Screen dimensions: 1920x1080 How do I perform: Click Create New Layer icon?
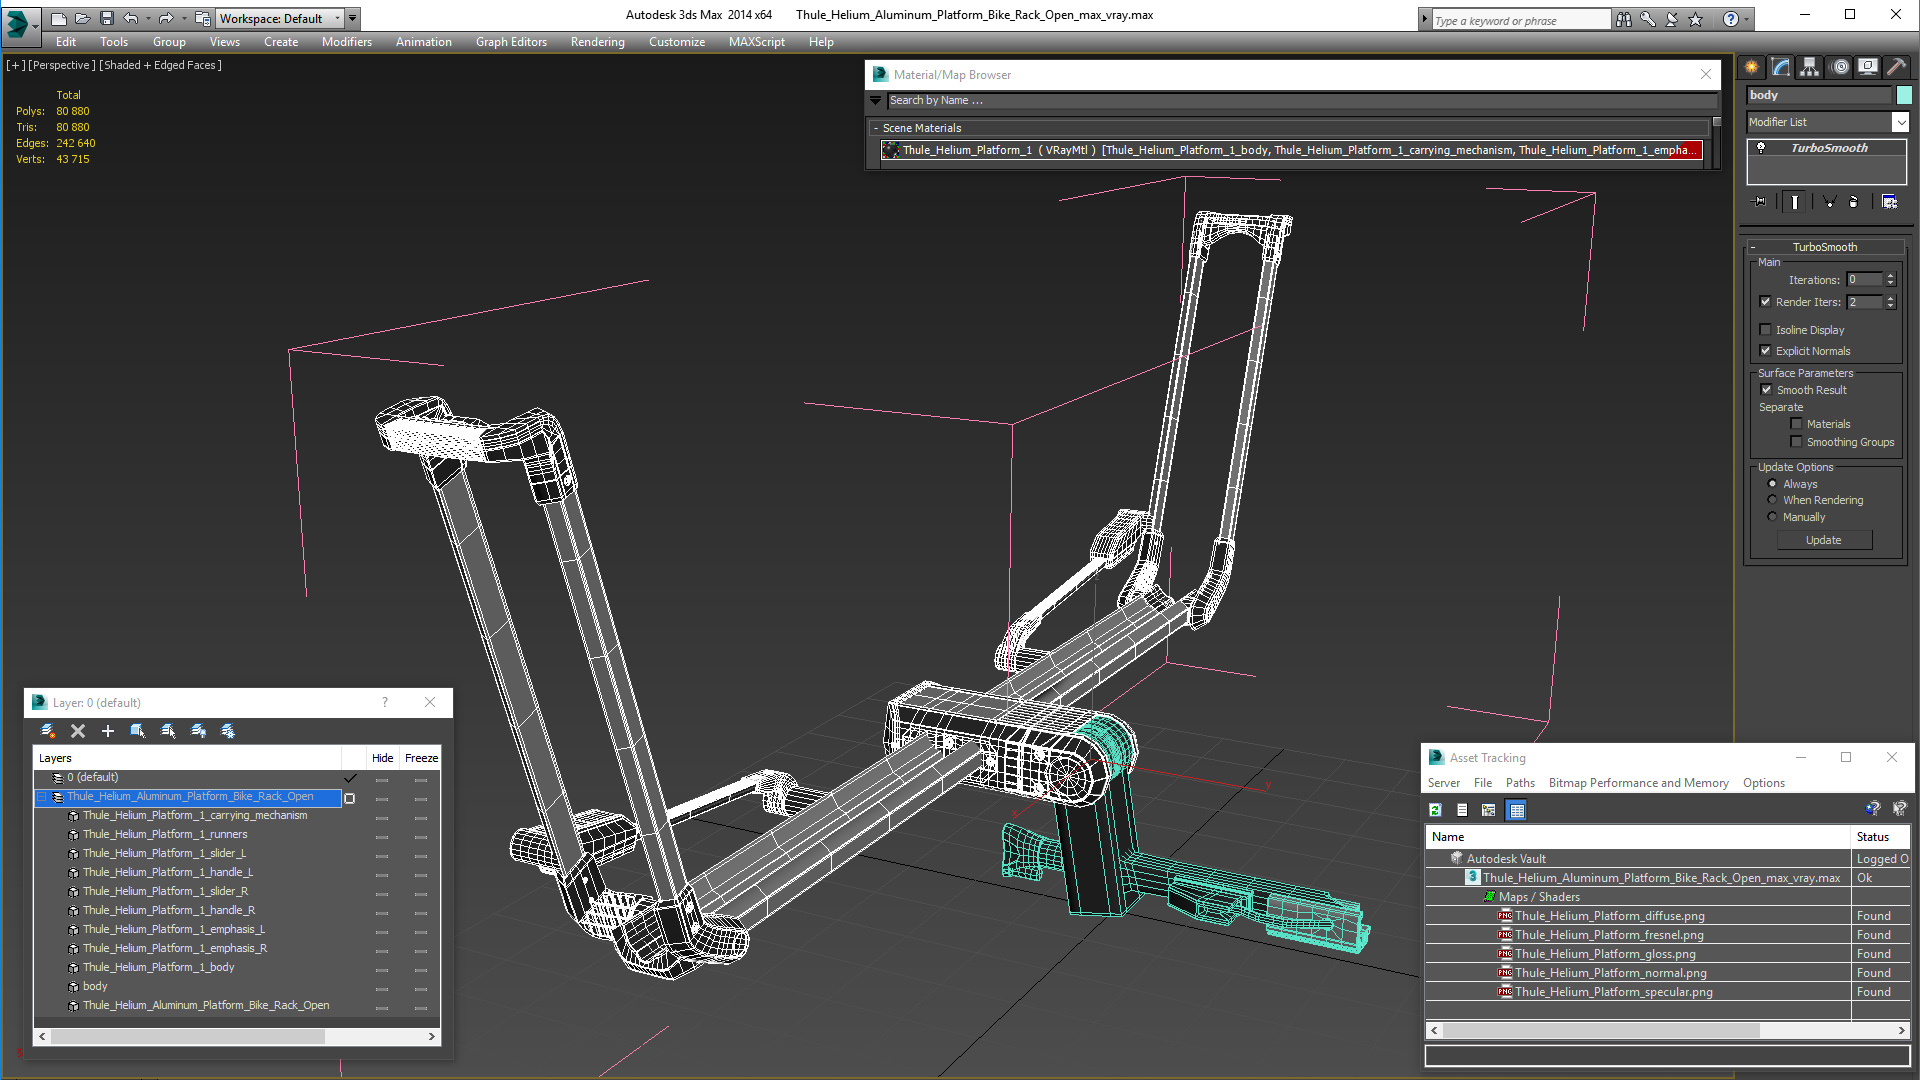click(47, 731)
